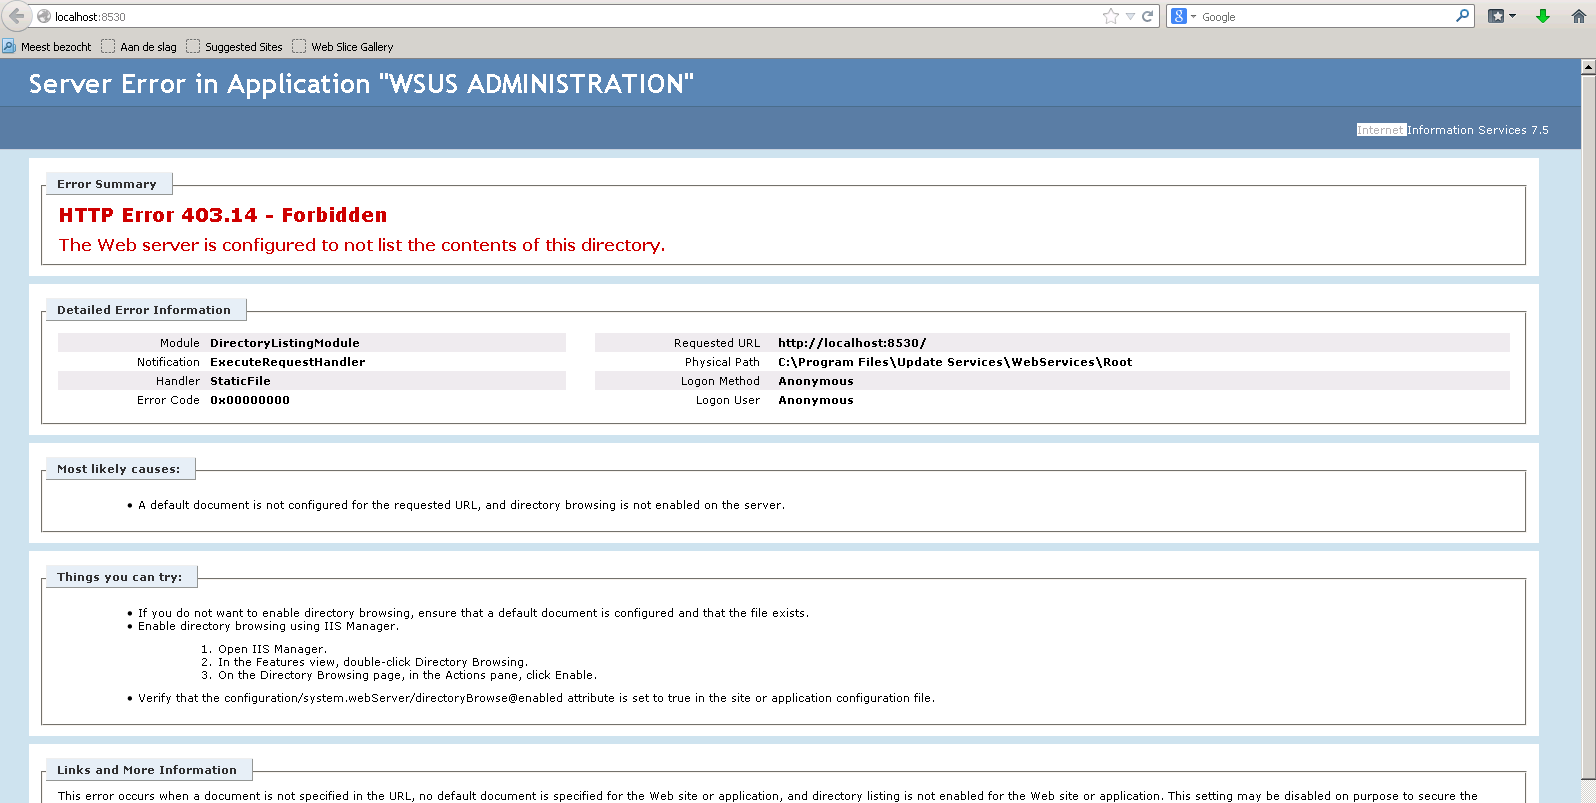Click the Internet Information Services 7.5 text
Viewport: 1596px width, 803px height.
click(x=1452, y=130)
